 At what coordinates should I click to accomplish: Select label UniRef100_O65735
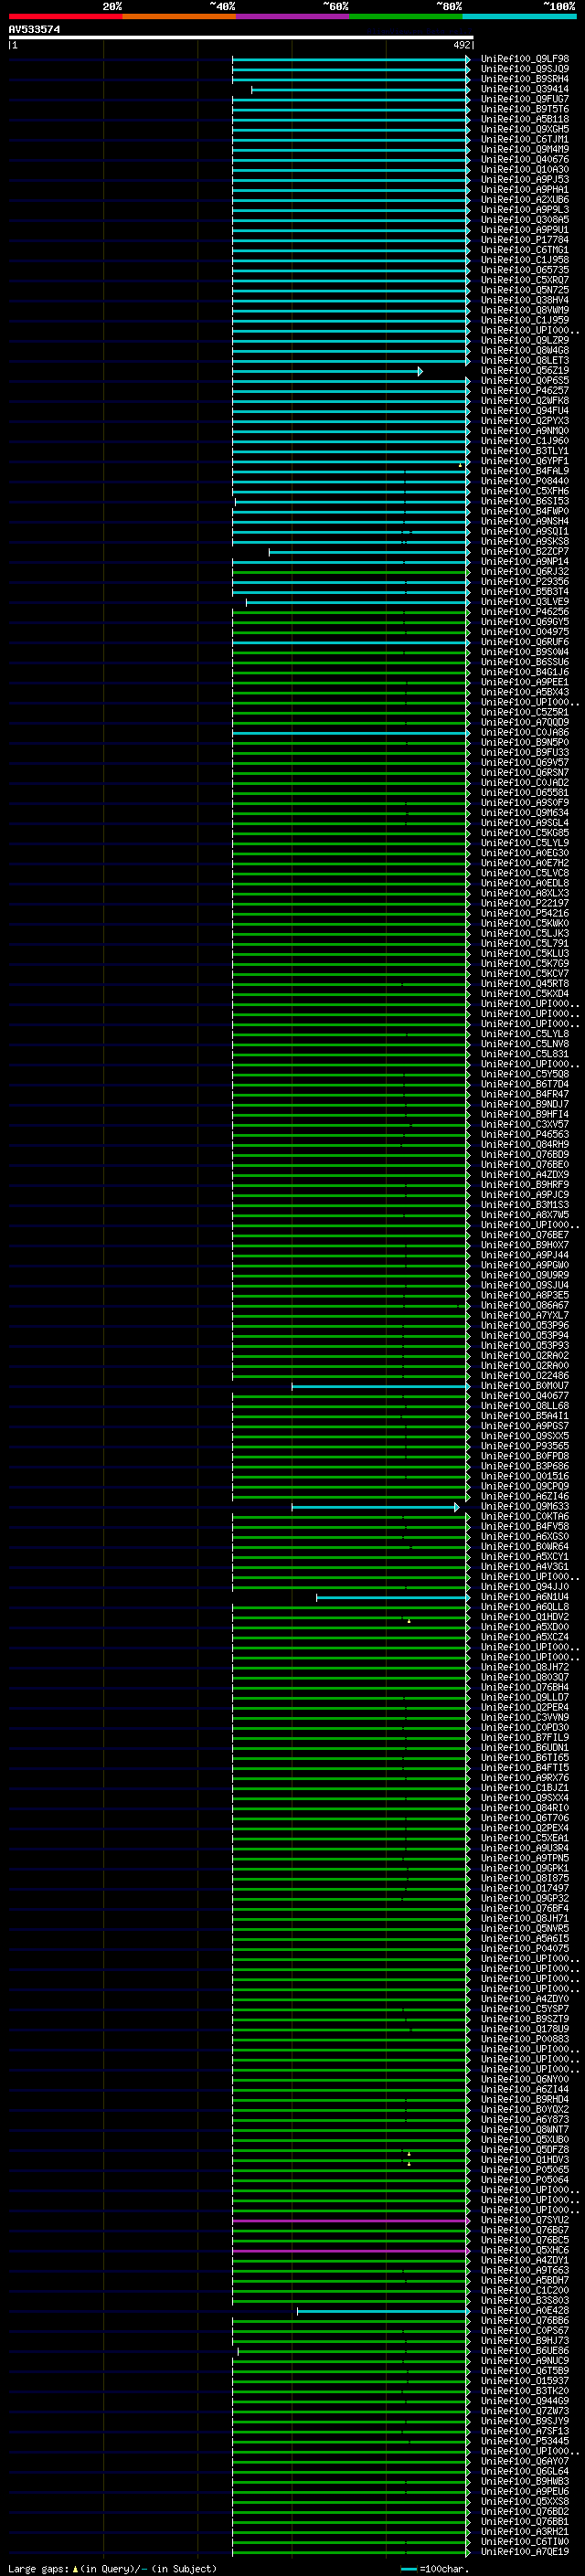[x=525, y=270]
